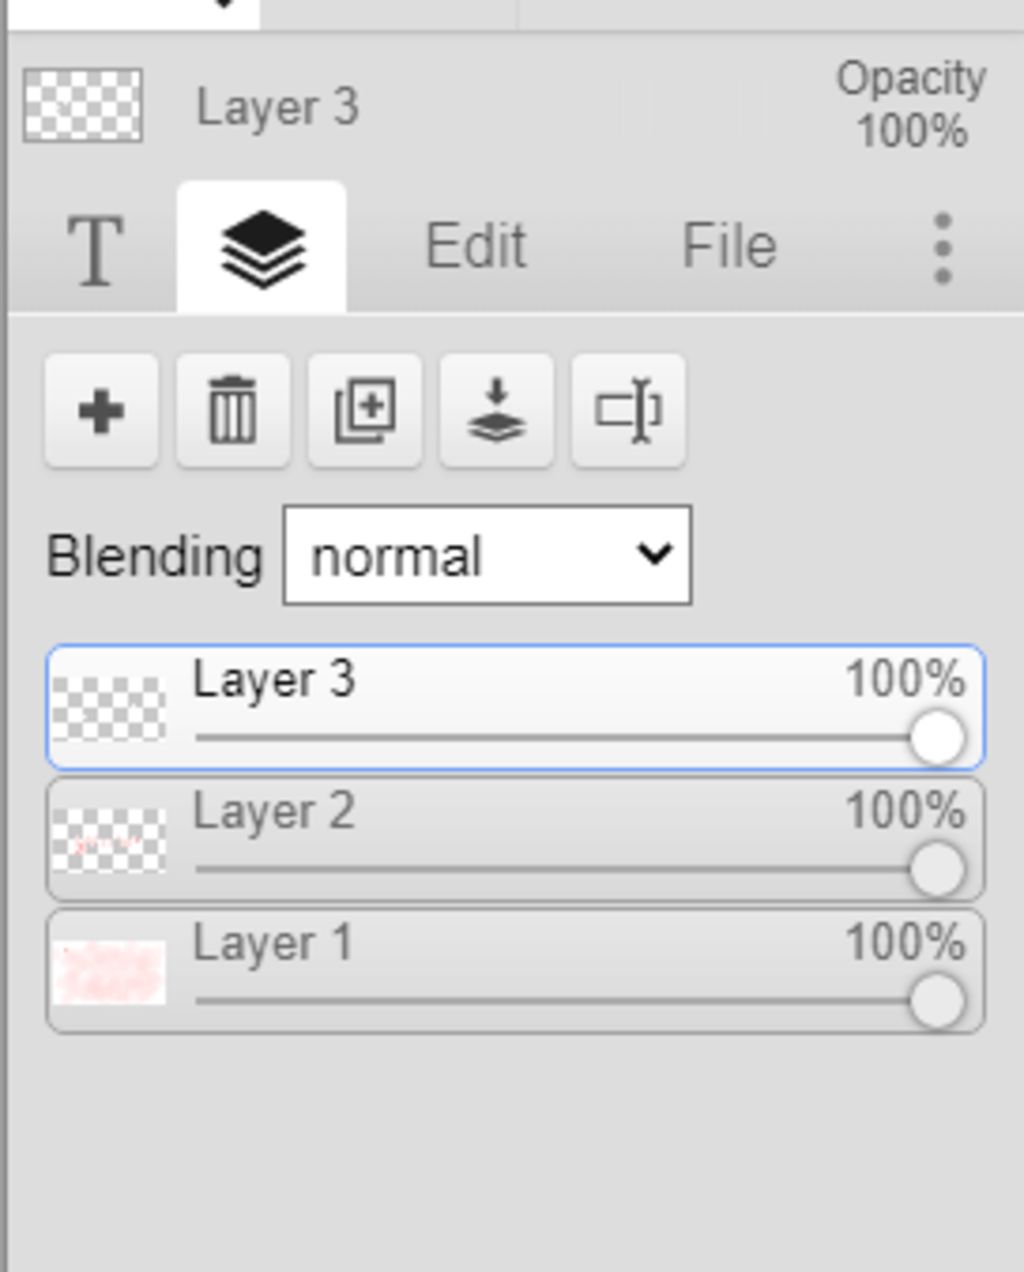Merge layer down with the arrow-stack icon
Screen dimensions: 1024x1272
[x=497, y=410]
